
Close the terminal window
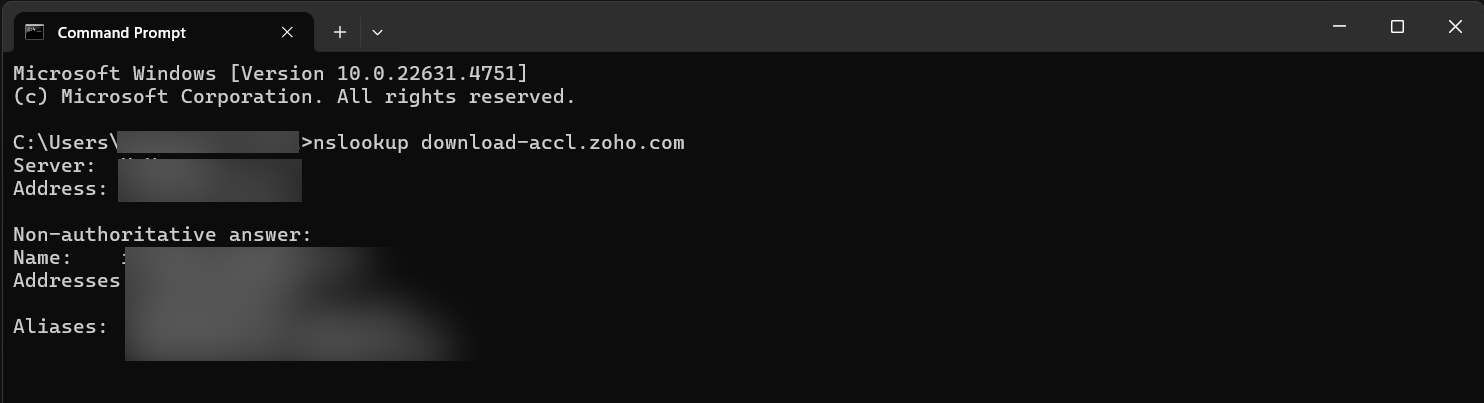[x=1455, y=27]
